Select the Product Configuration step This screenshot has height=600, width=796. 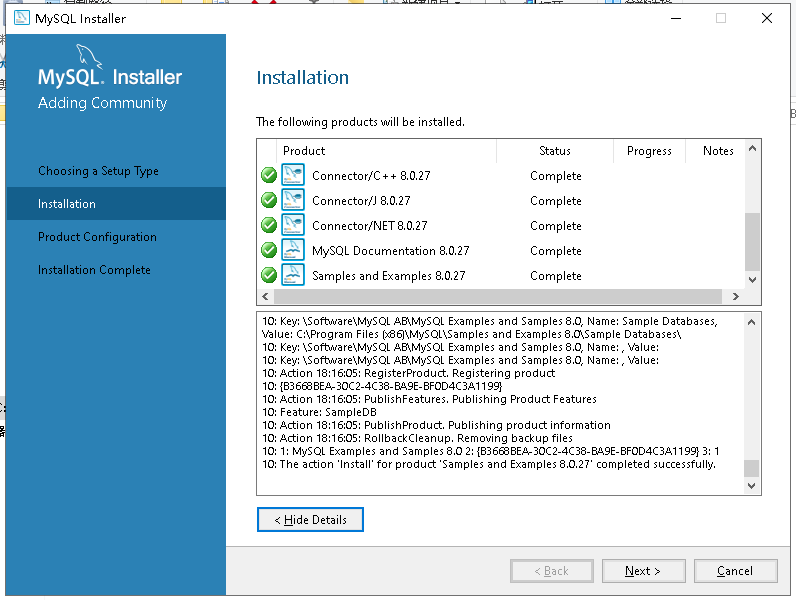97,237
